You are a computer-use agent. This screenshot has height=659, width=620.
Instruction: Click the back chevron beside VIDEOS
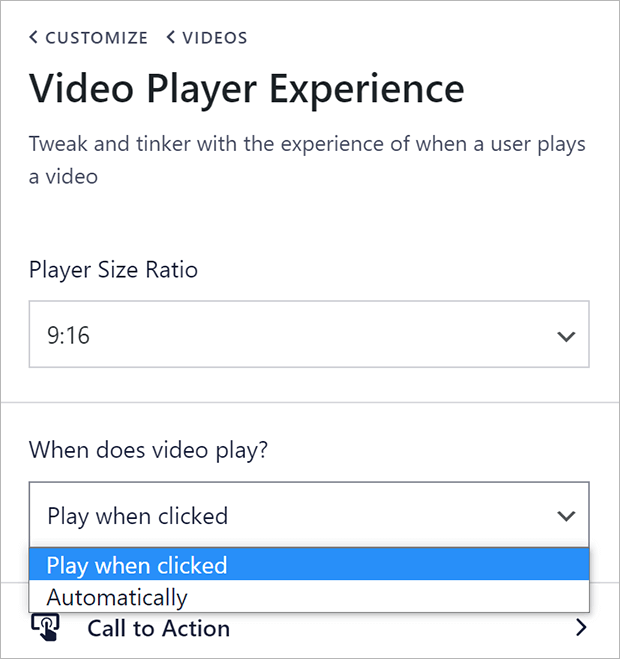pyautogui.click(x=170, y=37)
